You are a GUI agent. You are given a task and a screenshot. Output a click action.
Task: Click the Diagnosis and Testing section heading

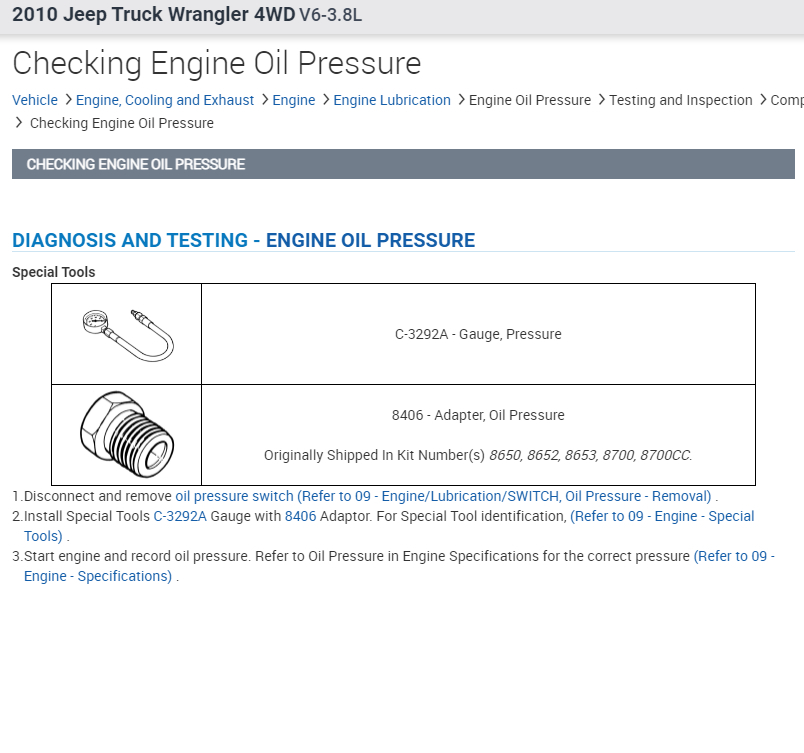click(x=243, y=240)
